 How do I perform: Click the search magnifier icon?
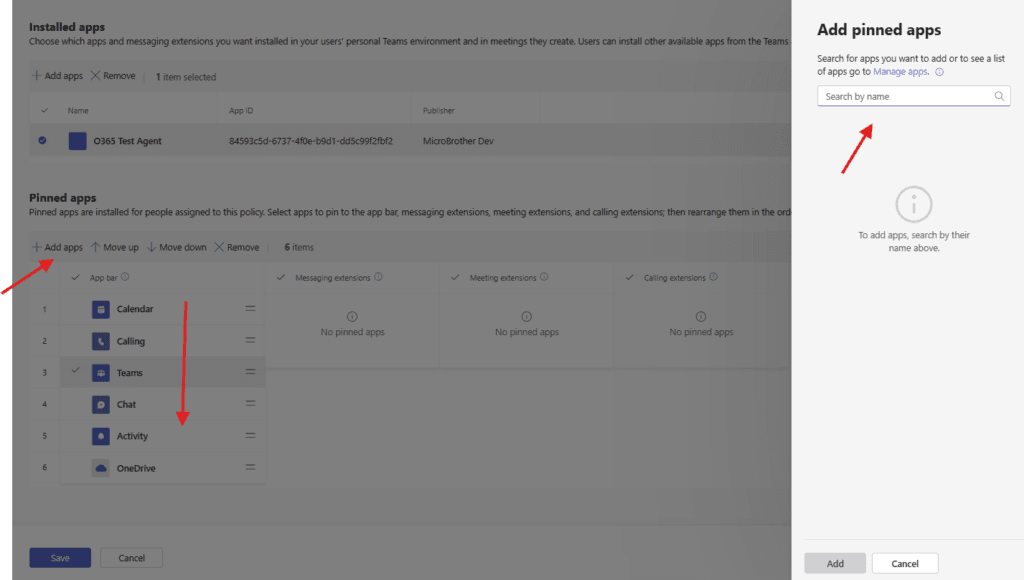999,97
